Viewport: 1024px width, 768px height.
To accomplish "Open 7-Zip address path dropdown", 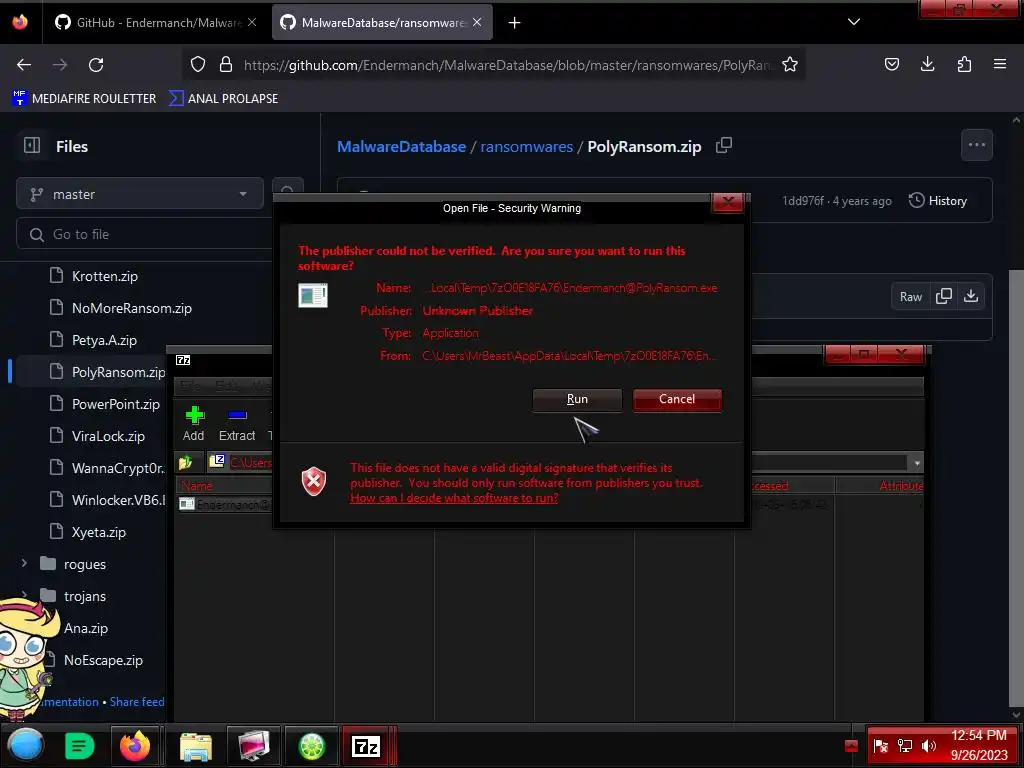I will (x=917, y=463).
